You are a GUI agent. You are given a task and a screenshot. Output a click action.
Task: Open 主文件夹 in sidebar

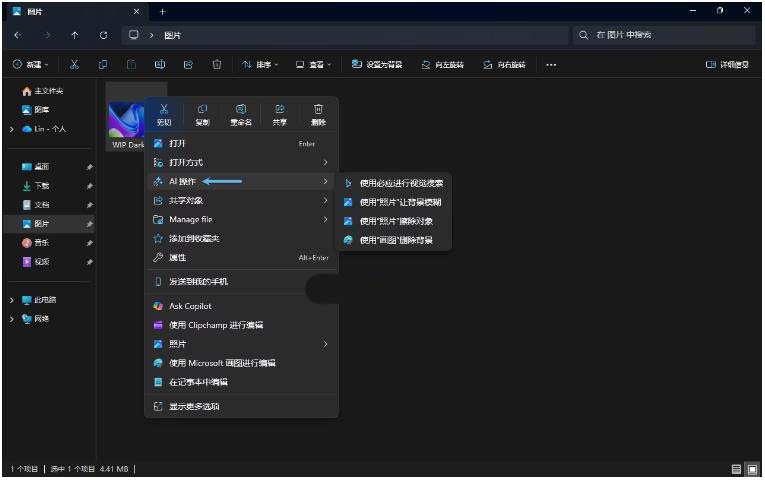click(43, 91)
